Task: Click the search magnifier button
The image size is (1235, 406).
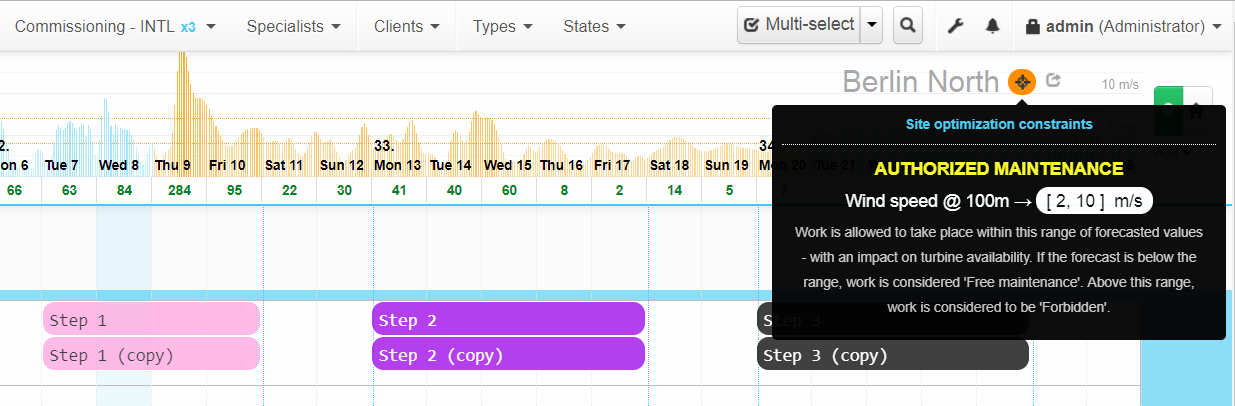Action: click(x=907, y=26)
